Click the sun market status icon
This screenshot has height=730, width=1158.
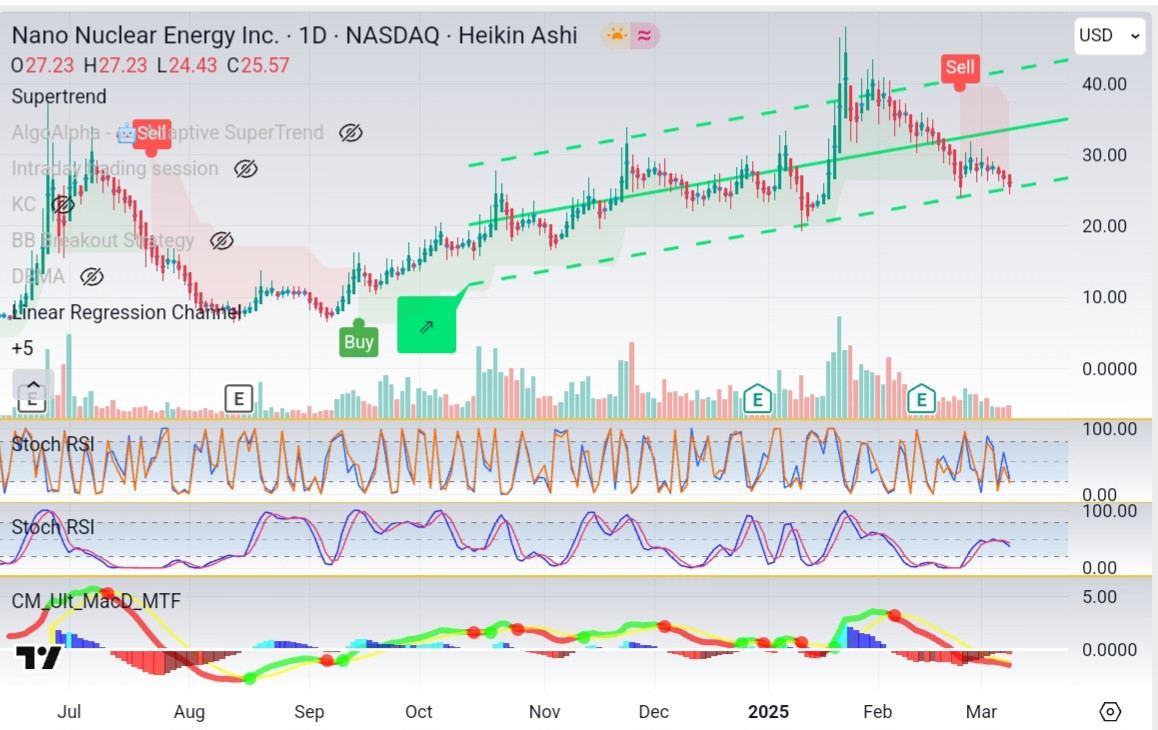click(616, 35)
